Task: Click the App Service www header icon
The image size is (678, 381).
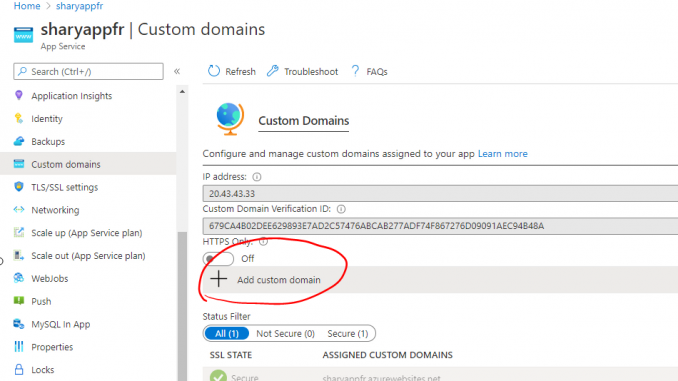Action: 23,35
